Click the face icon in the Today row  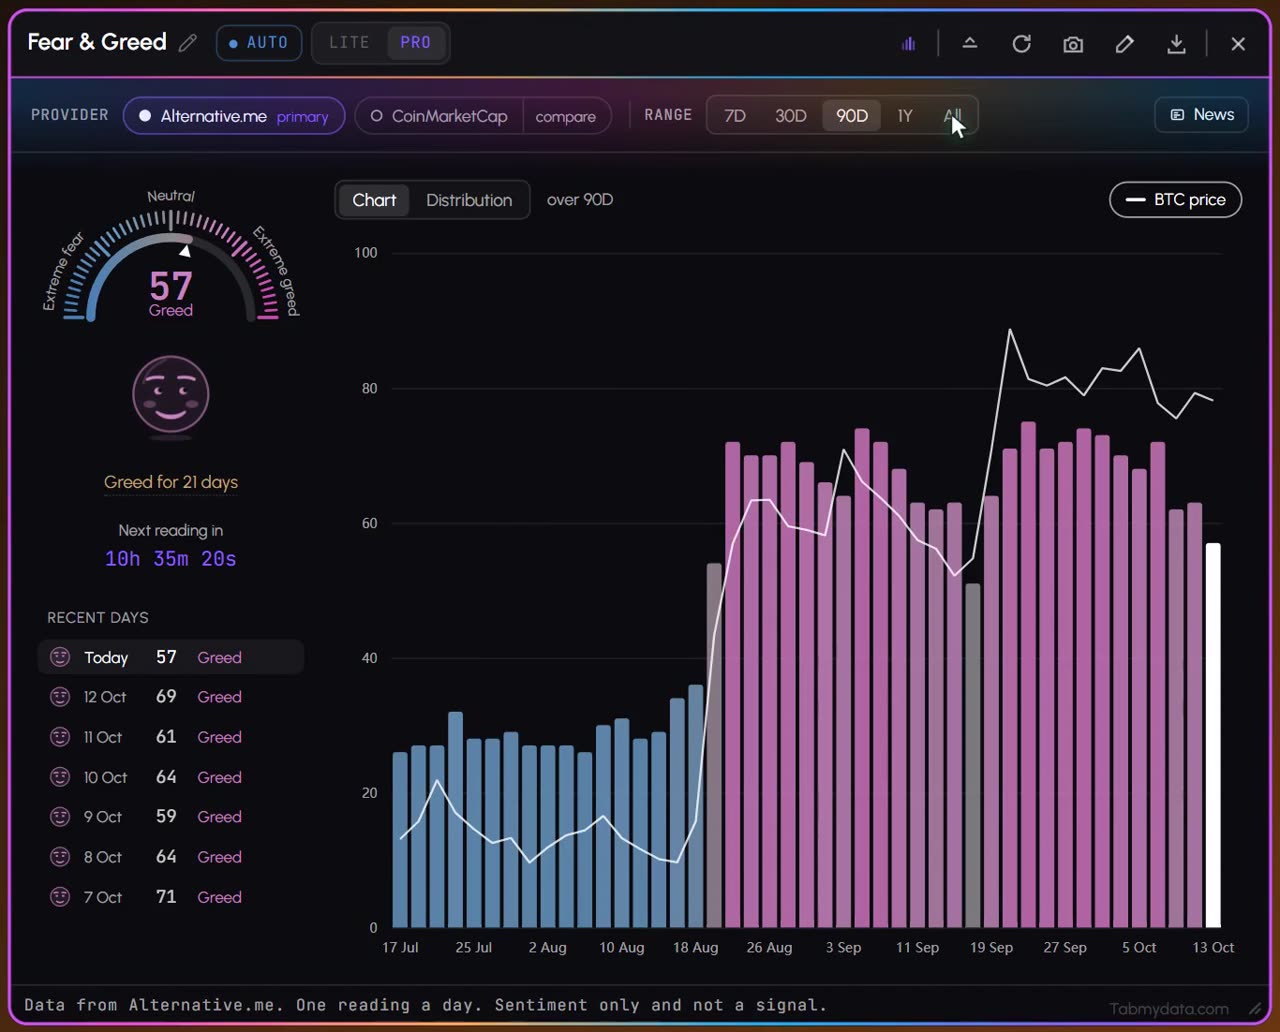click(60, 657)
